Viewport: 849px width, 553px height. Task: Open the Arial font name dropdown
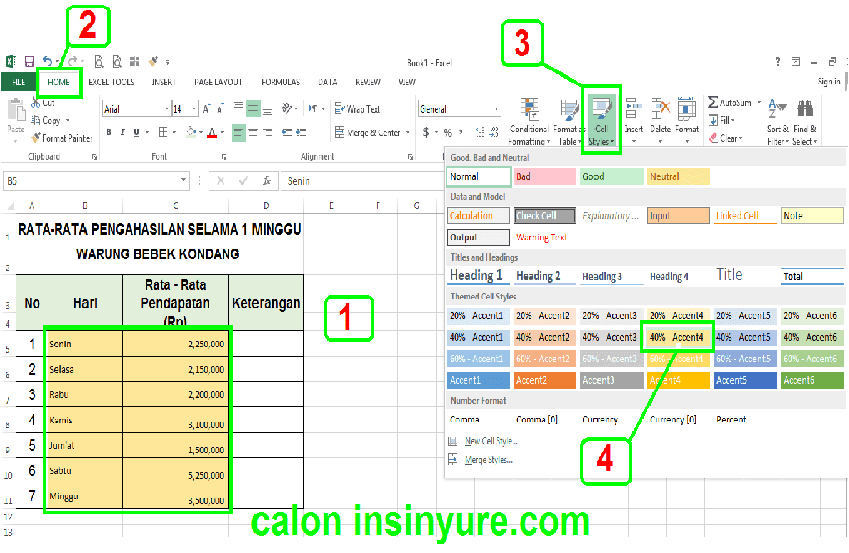(x=167, y=109)
